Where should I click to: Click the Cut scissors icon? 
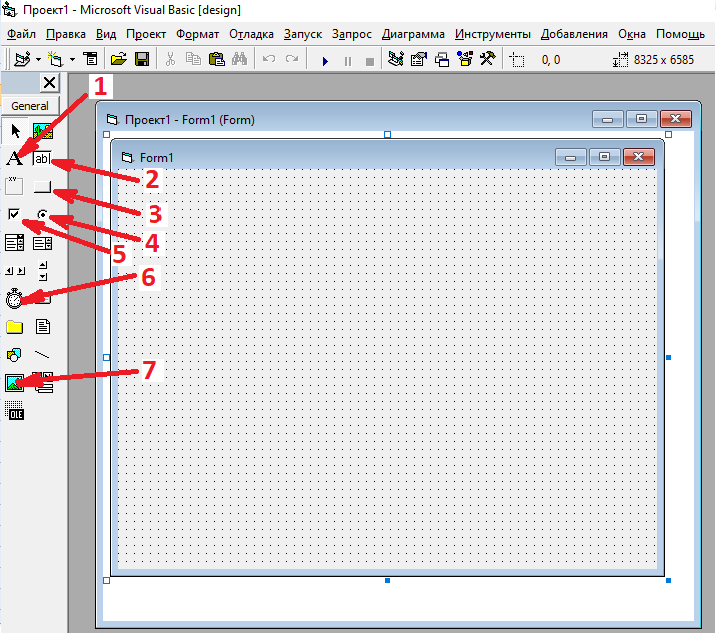coord(170,59)
